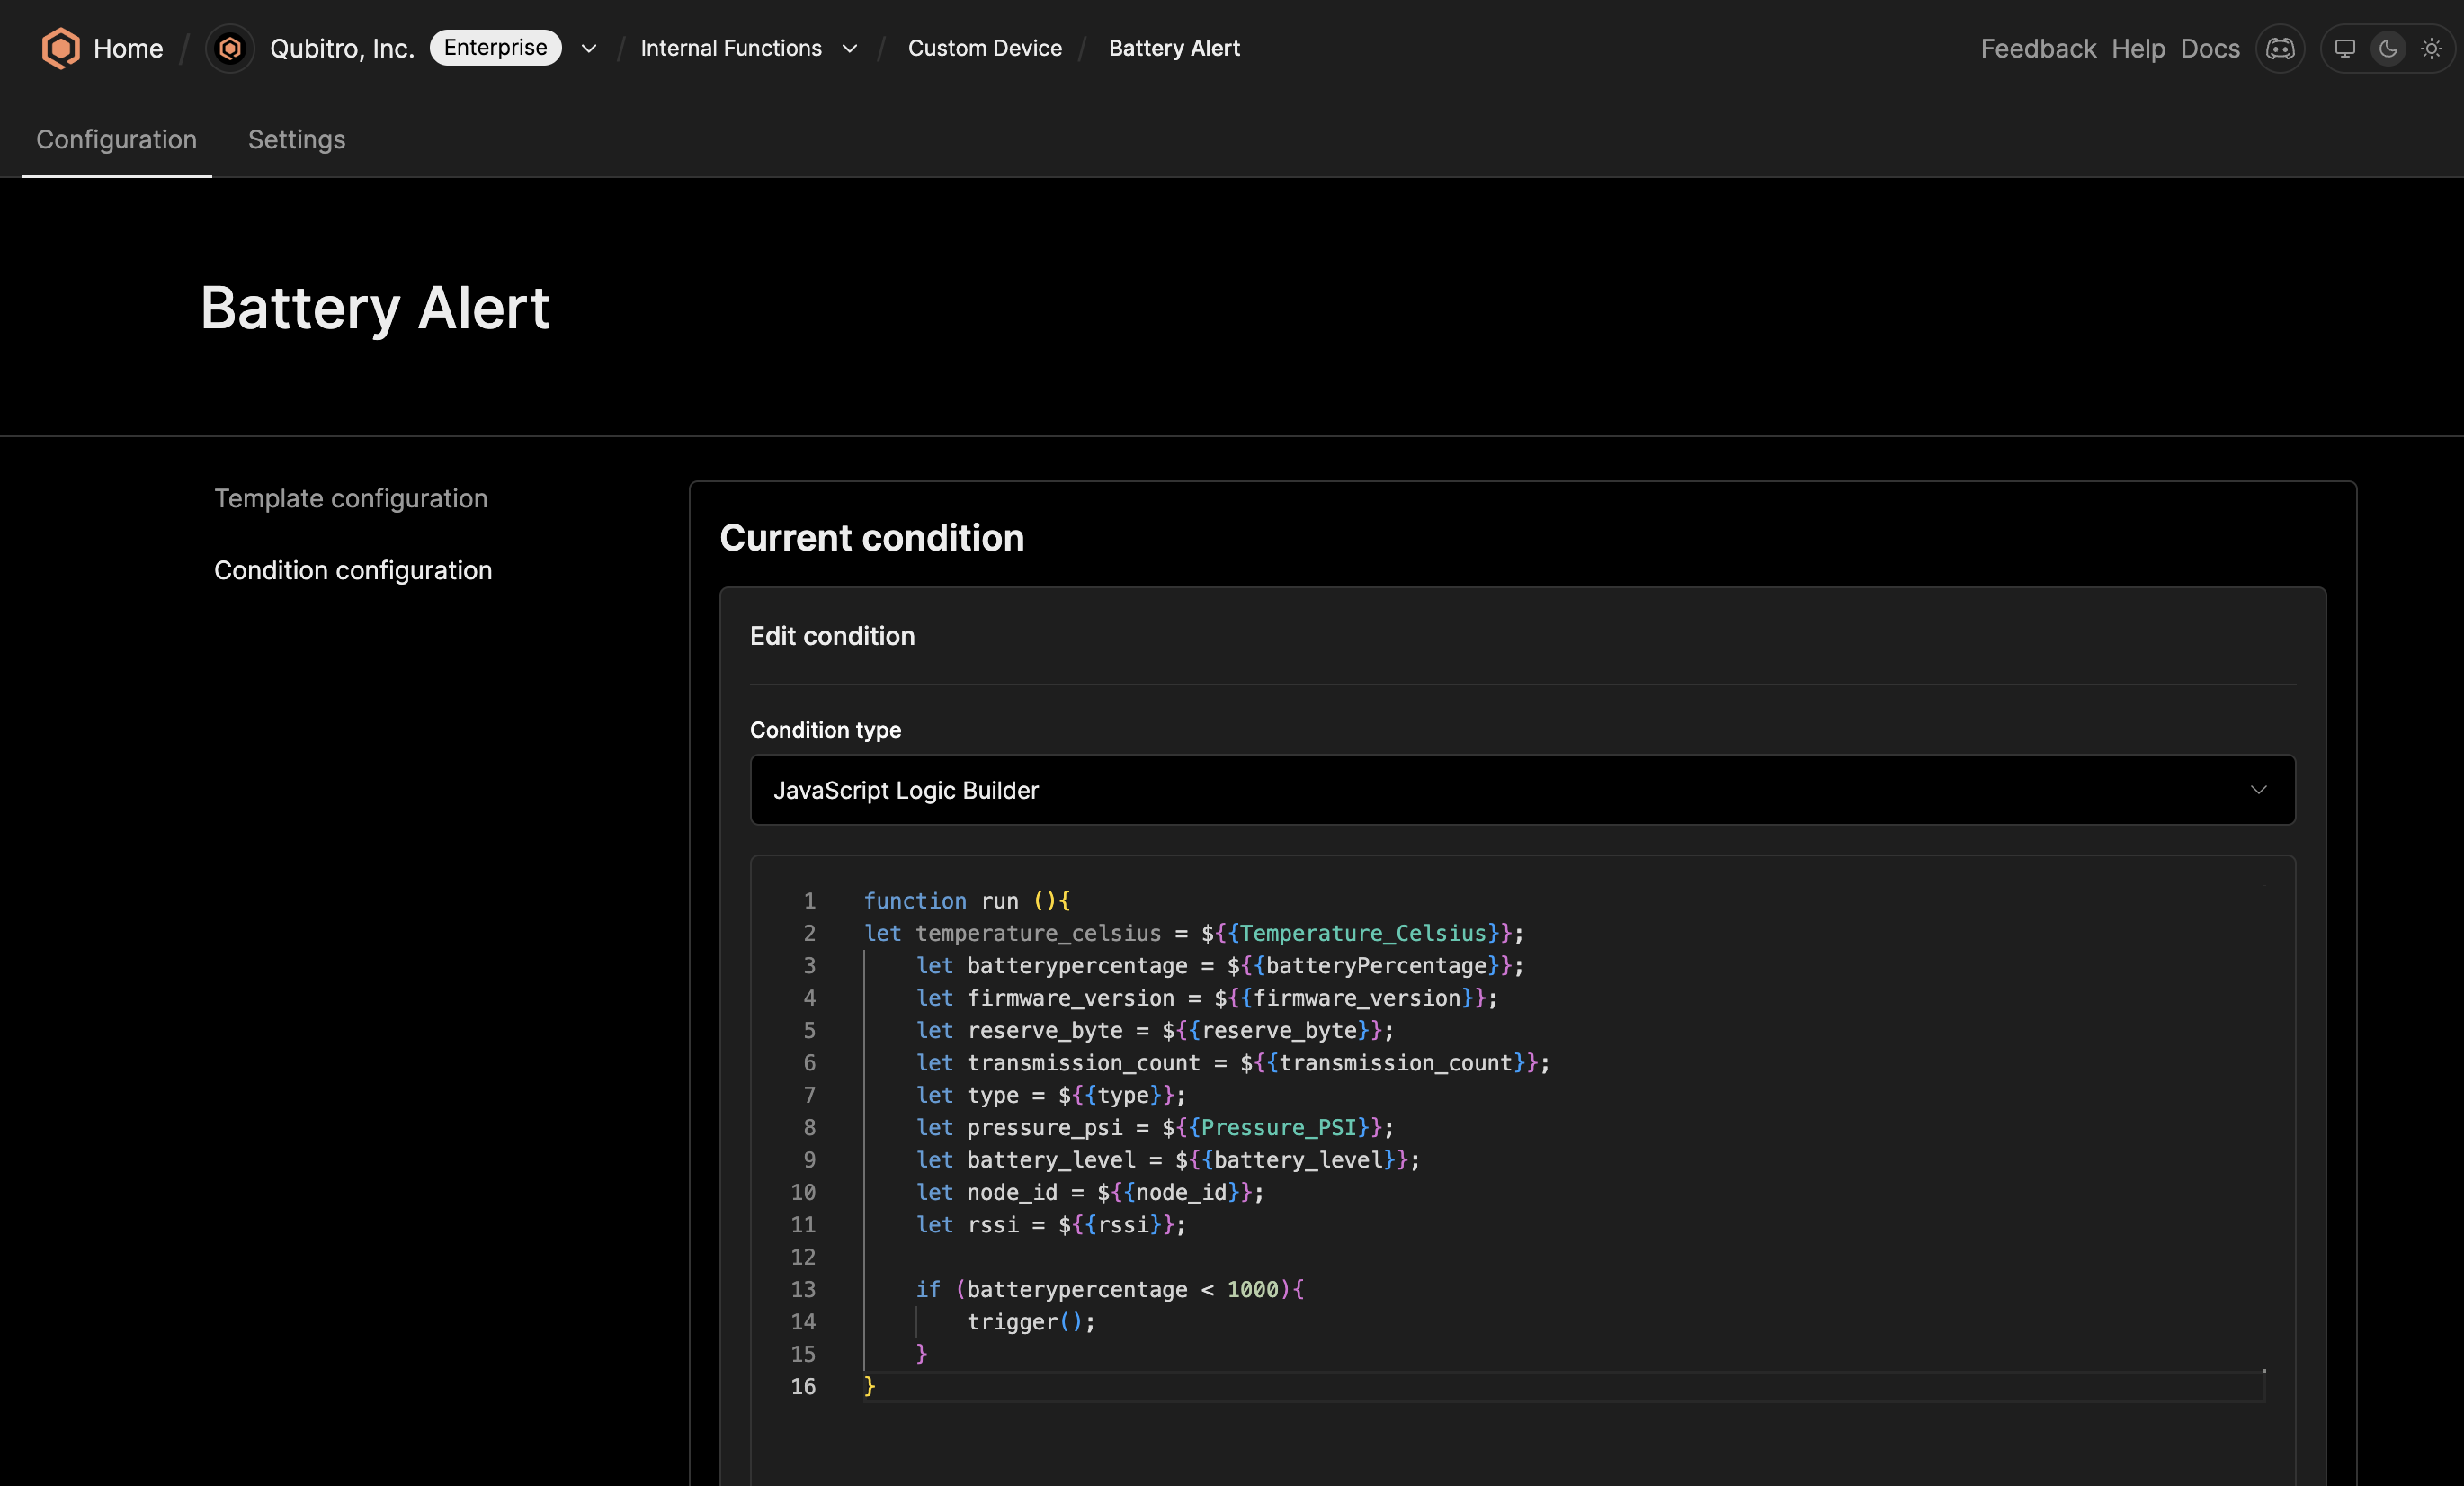Viewport: 2464px width, 1486px height.
Task: Click the trigger() call on line 14
Action: (1031, 1322)
